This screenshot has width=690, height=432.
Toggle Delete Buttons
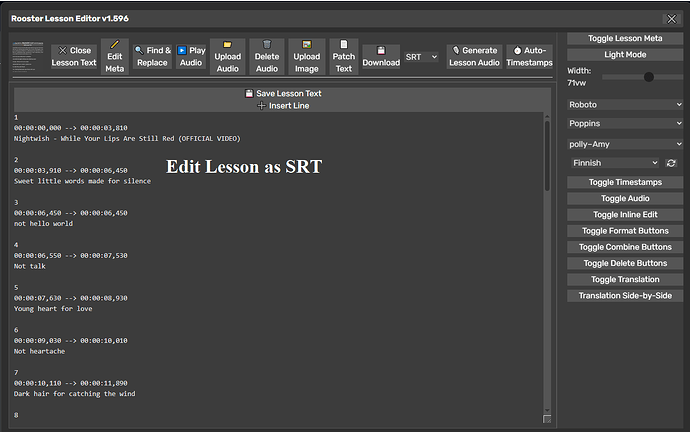(x=625, y=264)
